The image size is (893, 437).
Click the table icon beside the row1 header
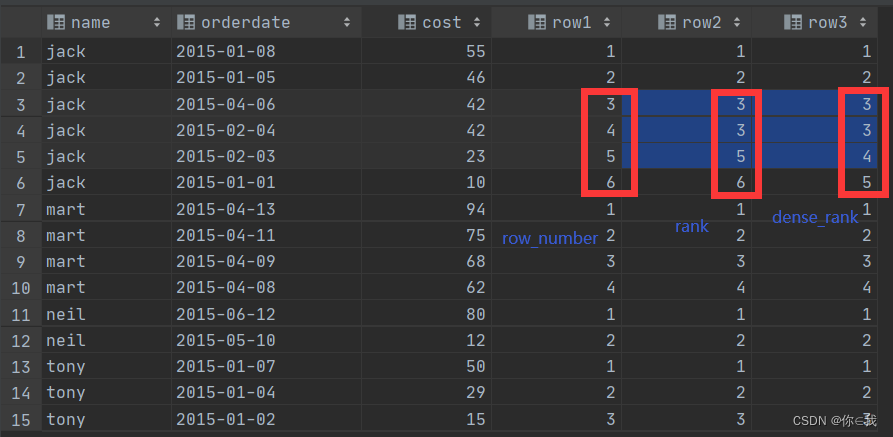pos(536,22)
